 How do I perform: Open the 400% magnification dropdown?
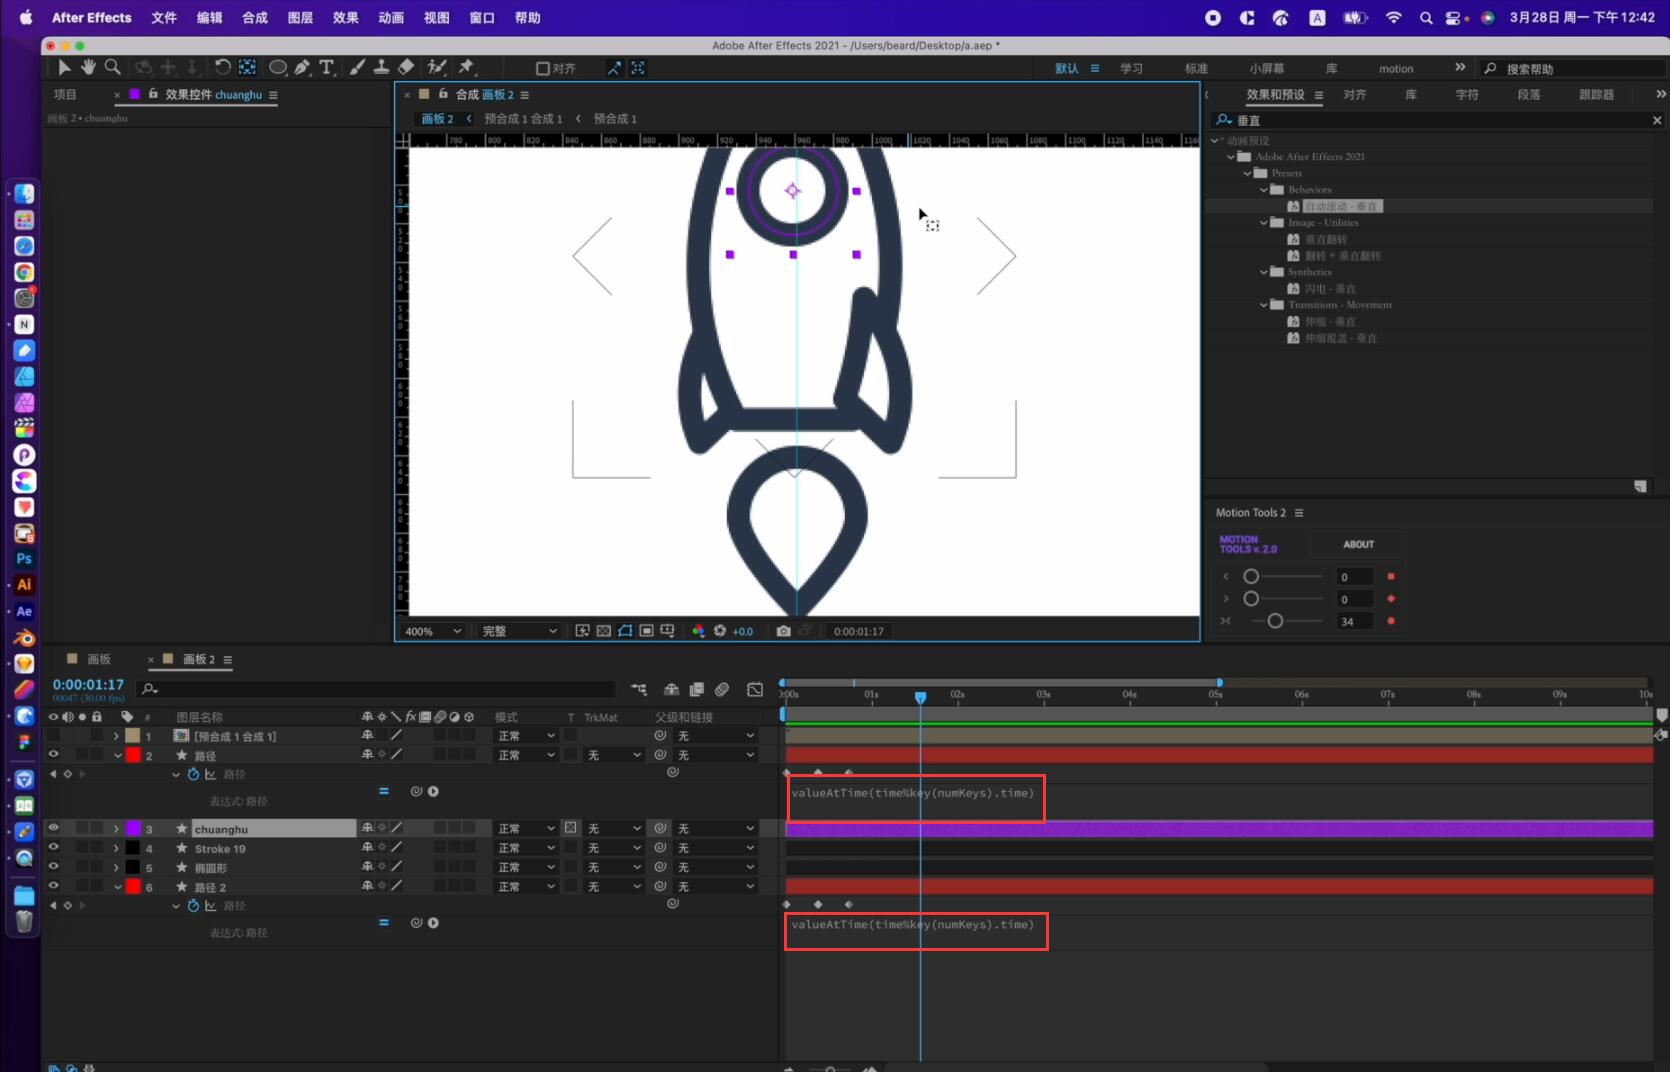pyautogui.click(x=434, y=631)
